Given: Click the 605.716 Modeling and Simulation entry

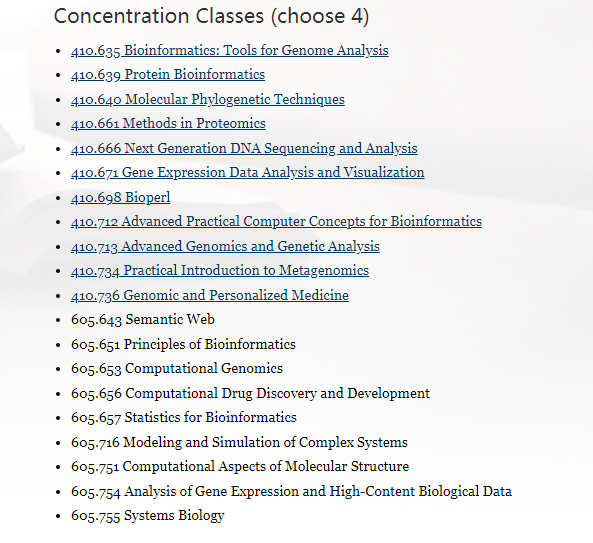Looking at the screenshot, I should [x=239, y=442].
